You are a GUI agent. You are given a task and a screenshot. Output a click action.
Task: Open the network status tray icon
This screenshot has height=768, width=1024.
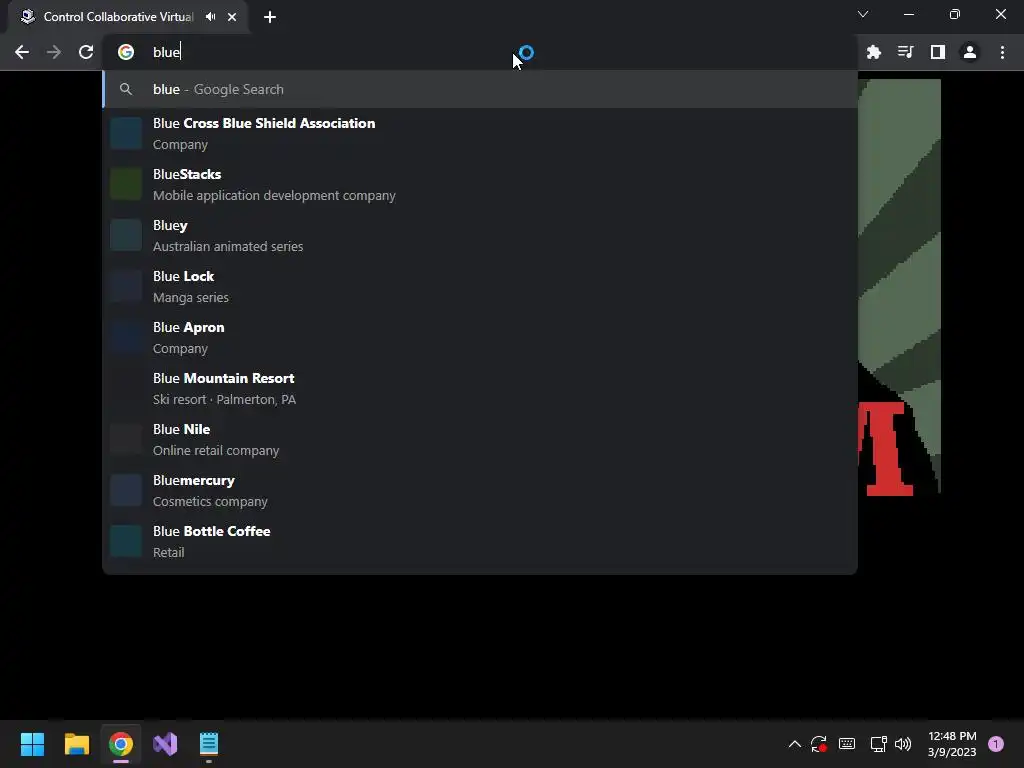point(878,744)
